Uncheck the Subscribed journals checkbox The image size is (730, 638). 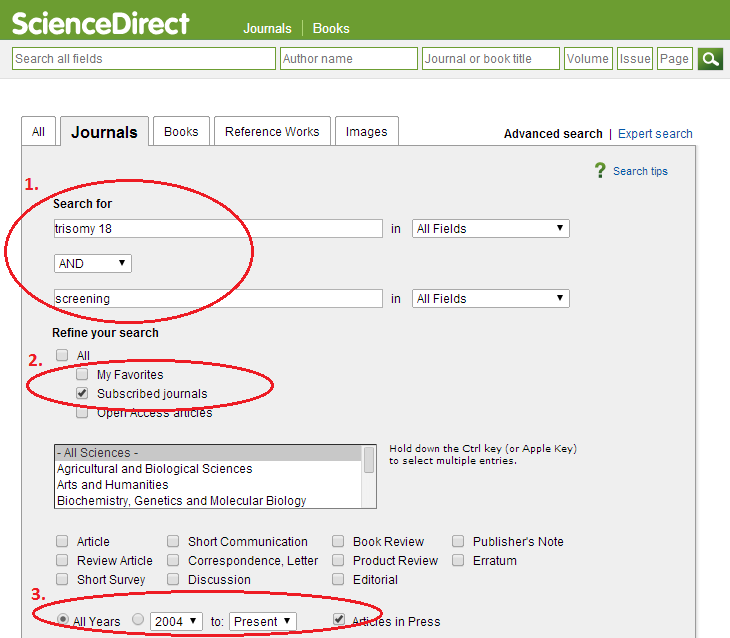coord(83,394)
